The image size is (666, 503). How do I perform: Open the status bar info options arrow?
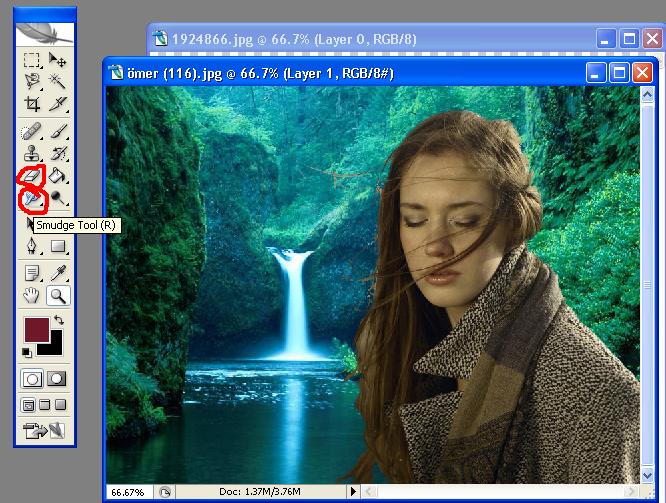click(353, 492)
